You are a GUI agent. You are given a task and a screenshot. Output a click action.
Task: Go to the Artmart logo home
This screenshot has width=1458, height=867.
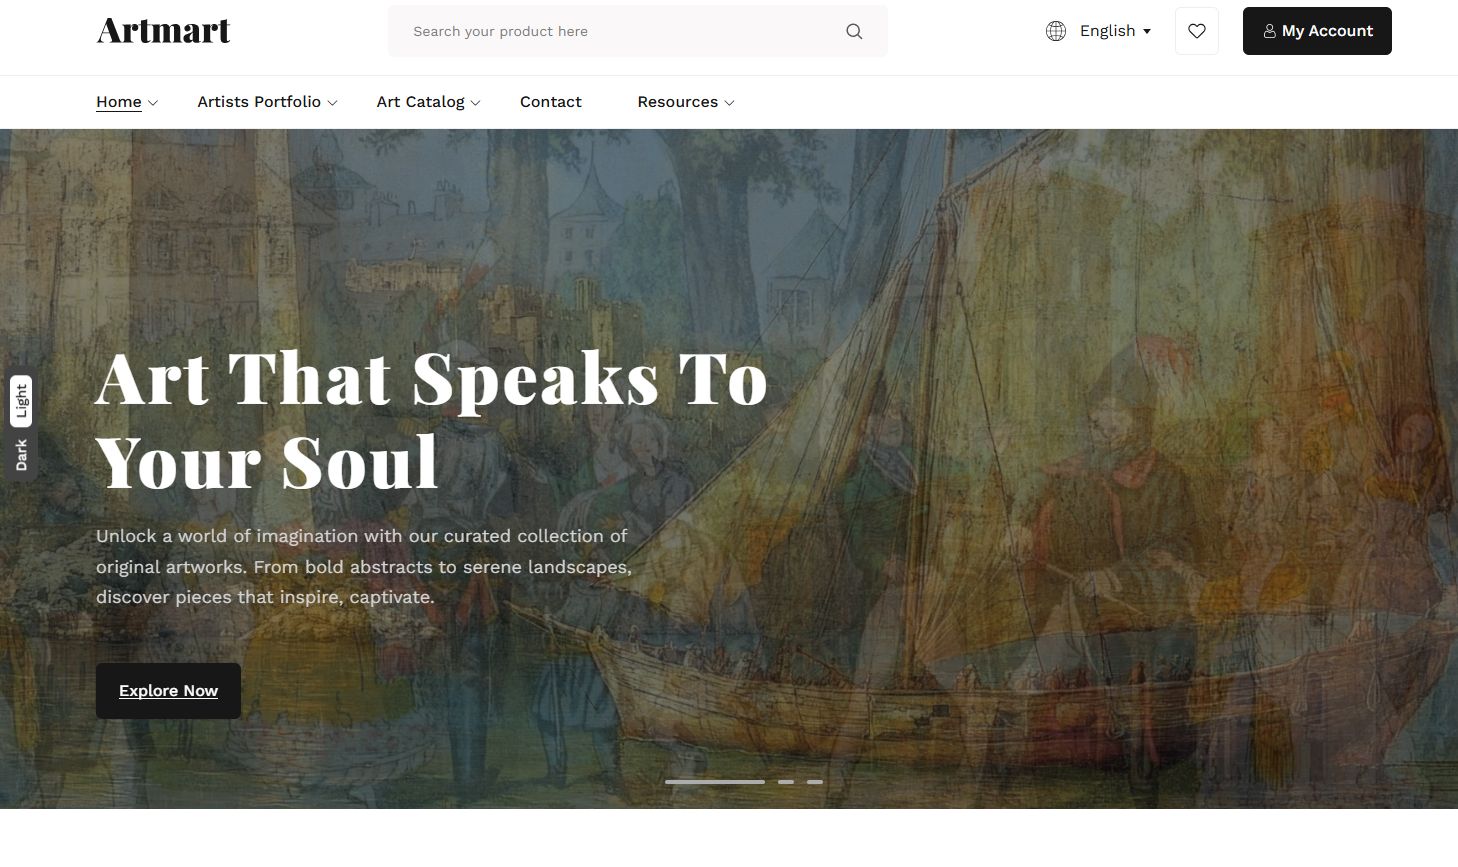[x=163, y=31]
